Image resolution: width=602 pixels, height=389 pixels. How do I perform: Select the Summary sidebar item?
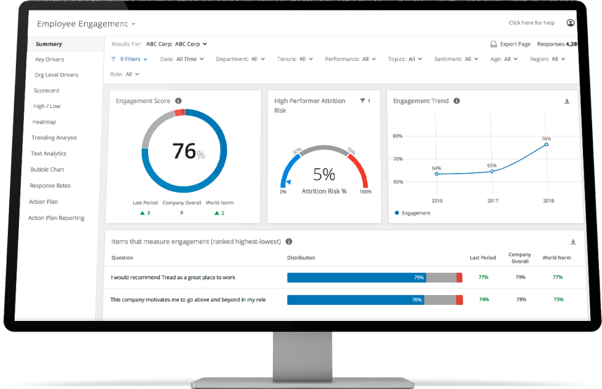click(x=49, y=44)
